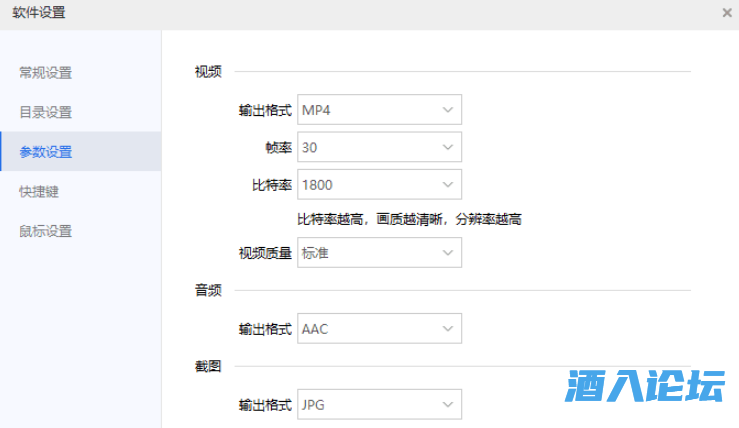Select the Parameter Settings (参数设置) tab
Image resolution: width=739 pixels, height=428 pixels.
pos(46,152)
